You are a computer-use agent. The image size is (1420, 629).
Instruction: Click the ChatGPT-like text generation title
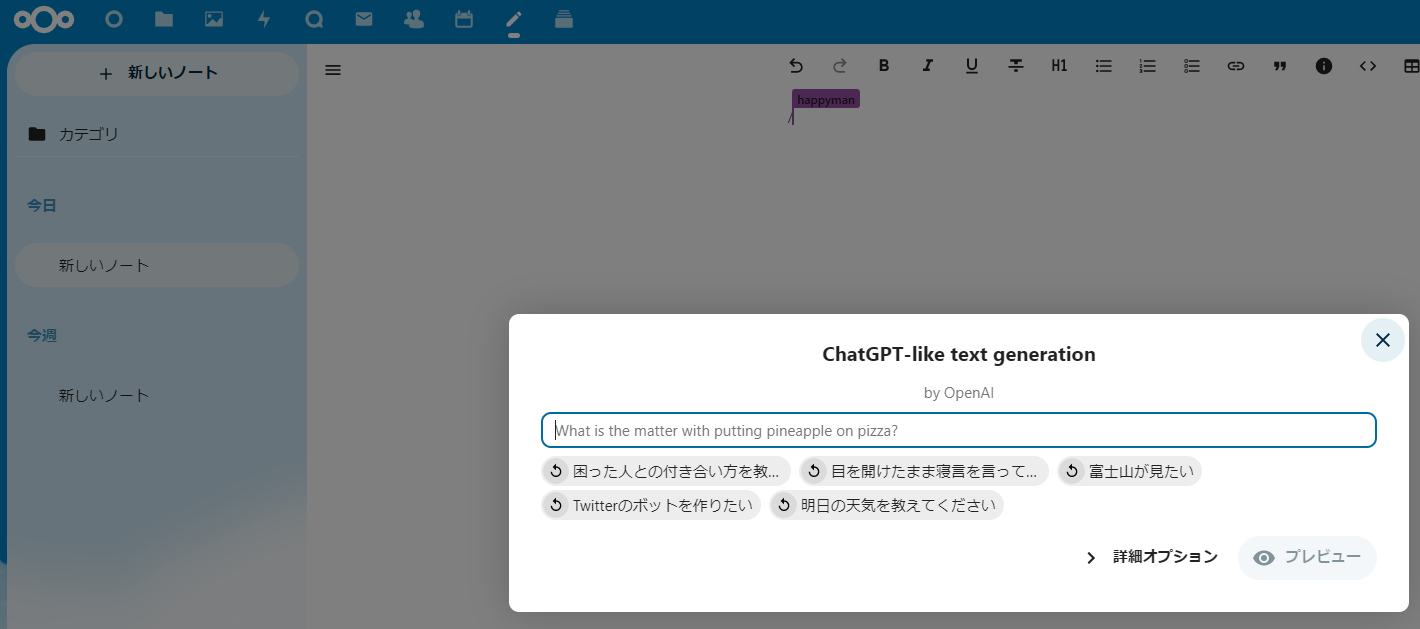pos(959,354)
